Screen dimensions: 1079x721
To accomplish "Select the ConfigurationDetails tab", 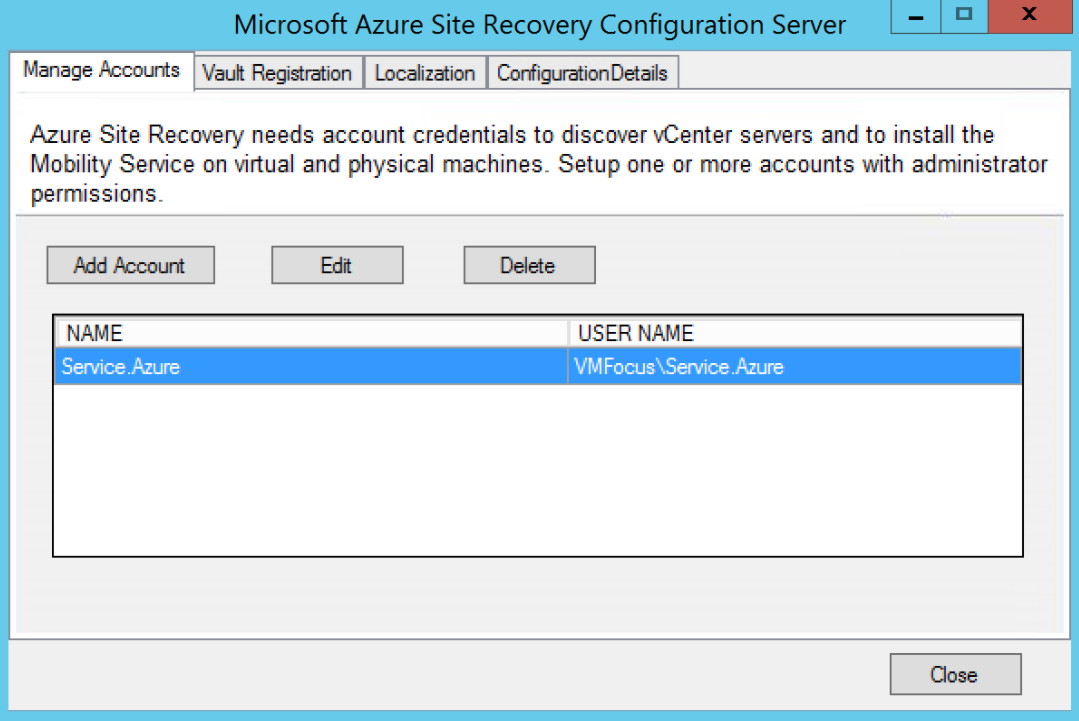I will click(583, 72).
